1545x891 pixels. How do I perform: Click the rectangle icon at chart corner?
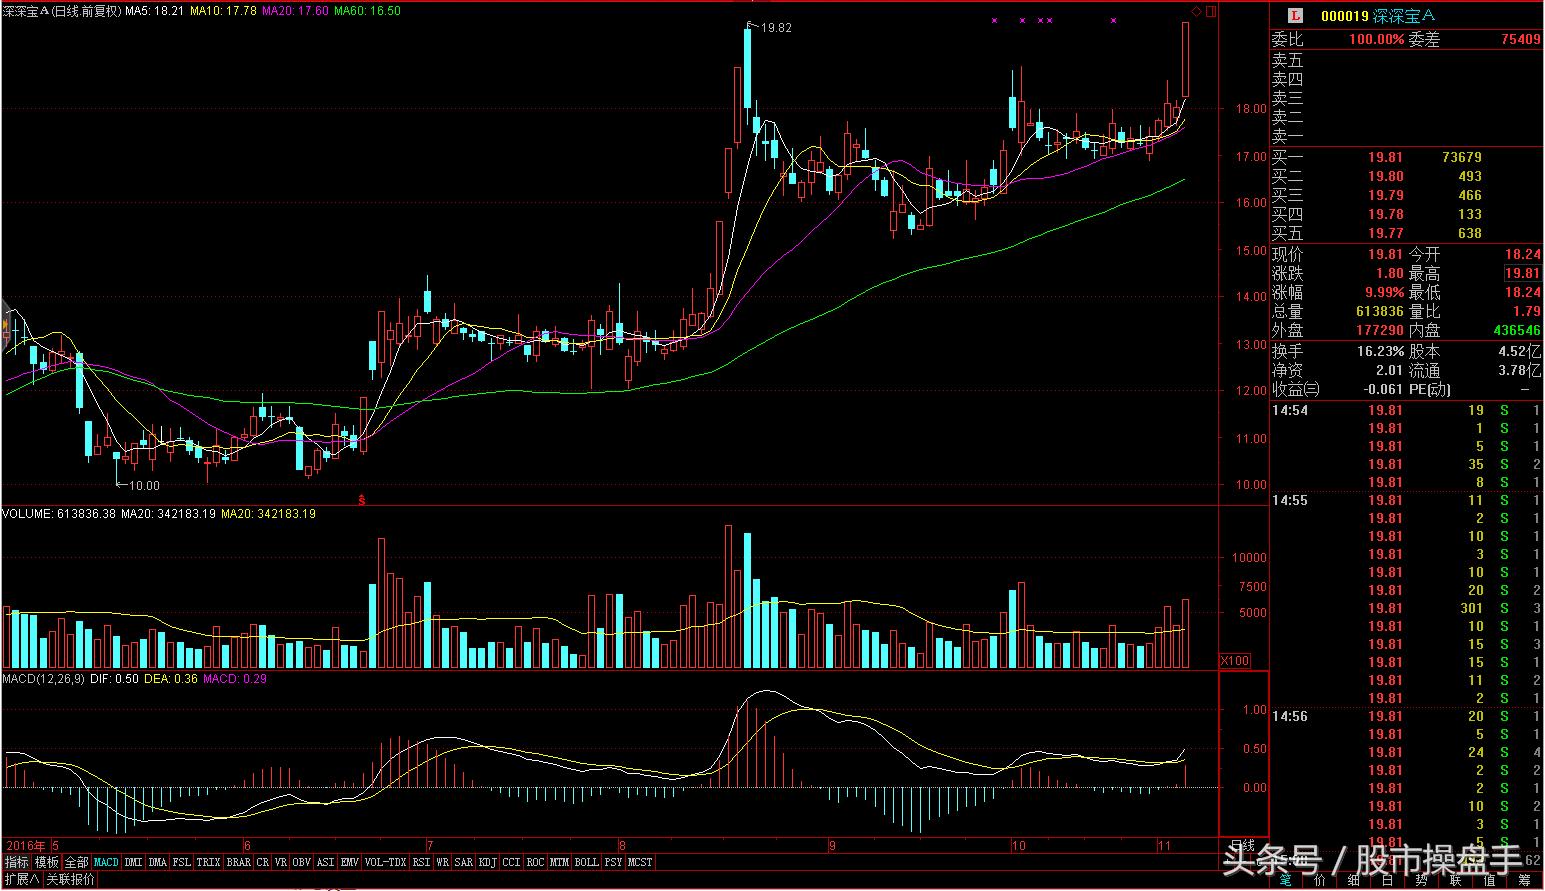[1211, 11]
